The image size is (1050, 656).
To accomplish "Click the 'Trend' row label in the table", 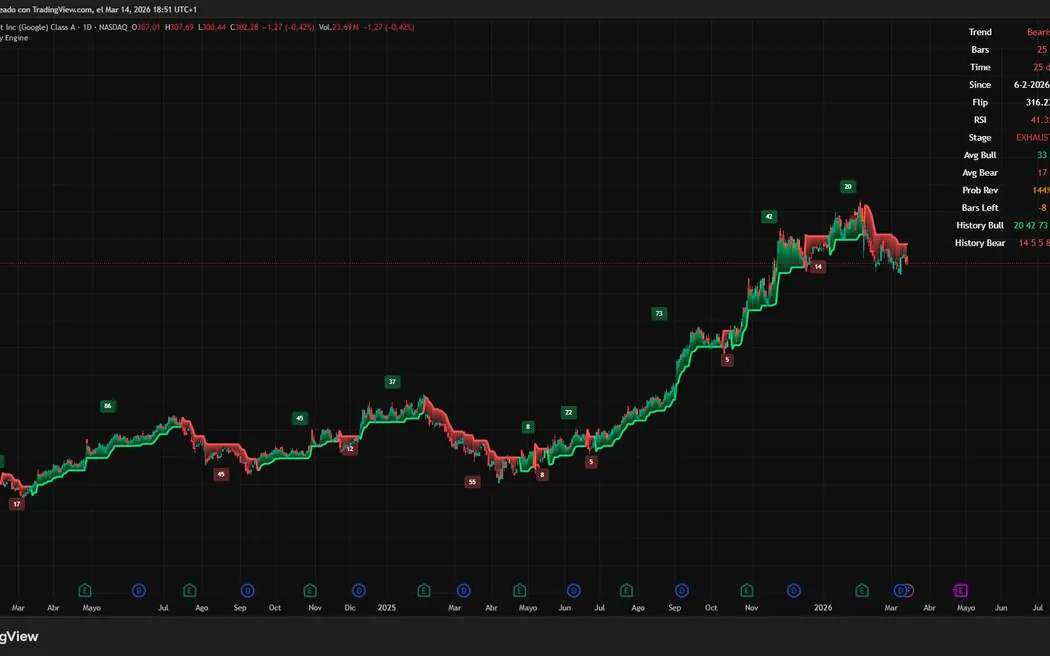I will pos(980,32).
